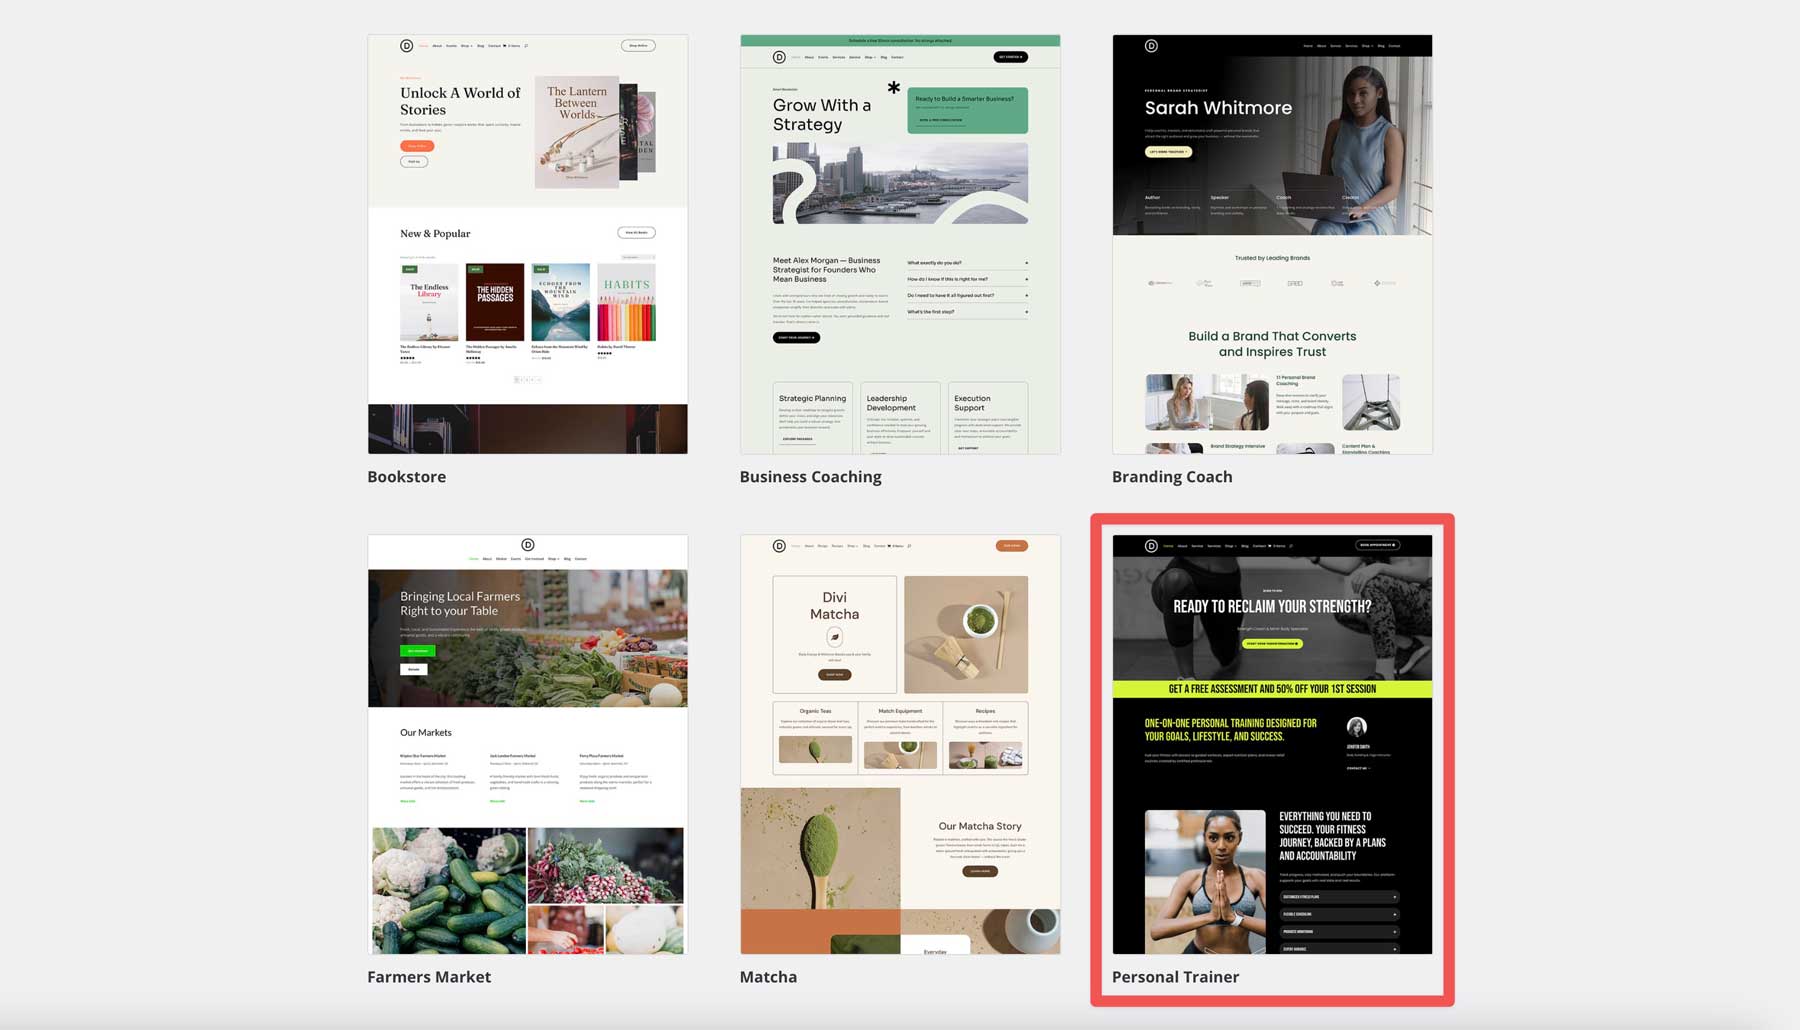This screenshot has height=1030, width=1800.
Task: Click the Divi logo in the Bookstore header
Action: (x=406, y=45)
